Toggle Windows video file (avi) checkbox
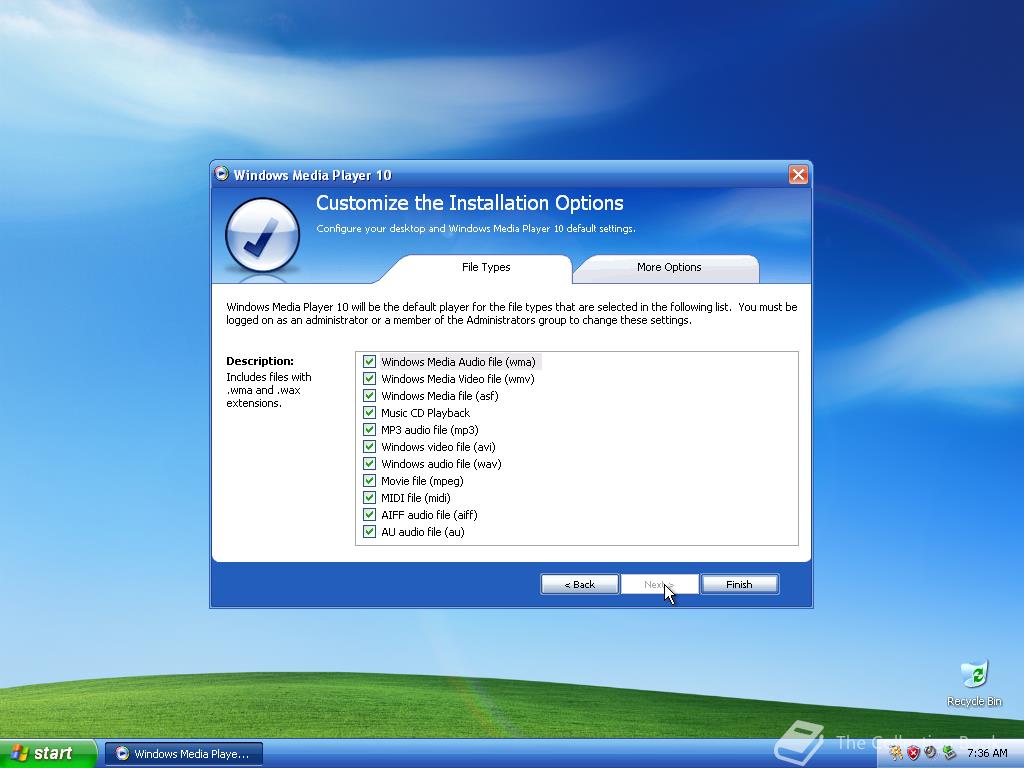The image size is (1024, 768). click(x=370, y=447)
